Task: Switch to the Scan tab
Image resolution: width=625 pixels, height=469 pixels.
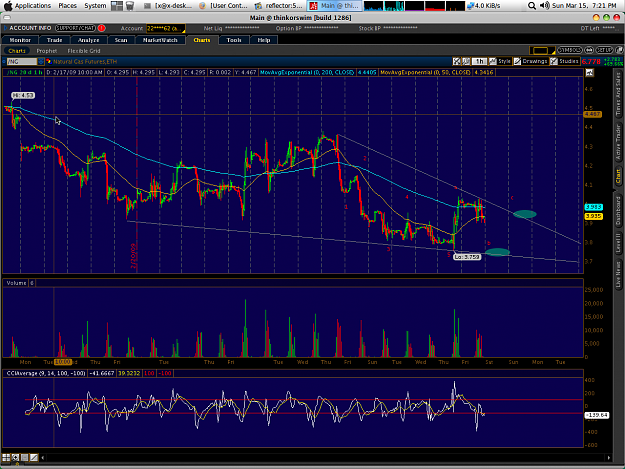Action: click(121, 40)
